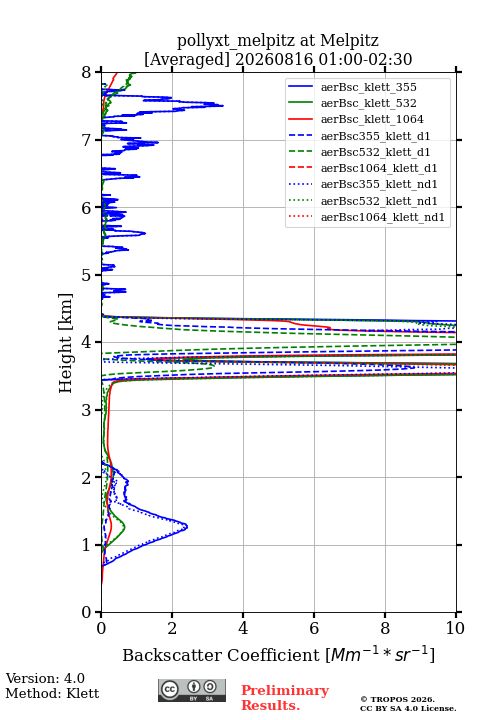
Task: Click the Backscatter Coefficient axis label
Action: click(278, 655)
